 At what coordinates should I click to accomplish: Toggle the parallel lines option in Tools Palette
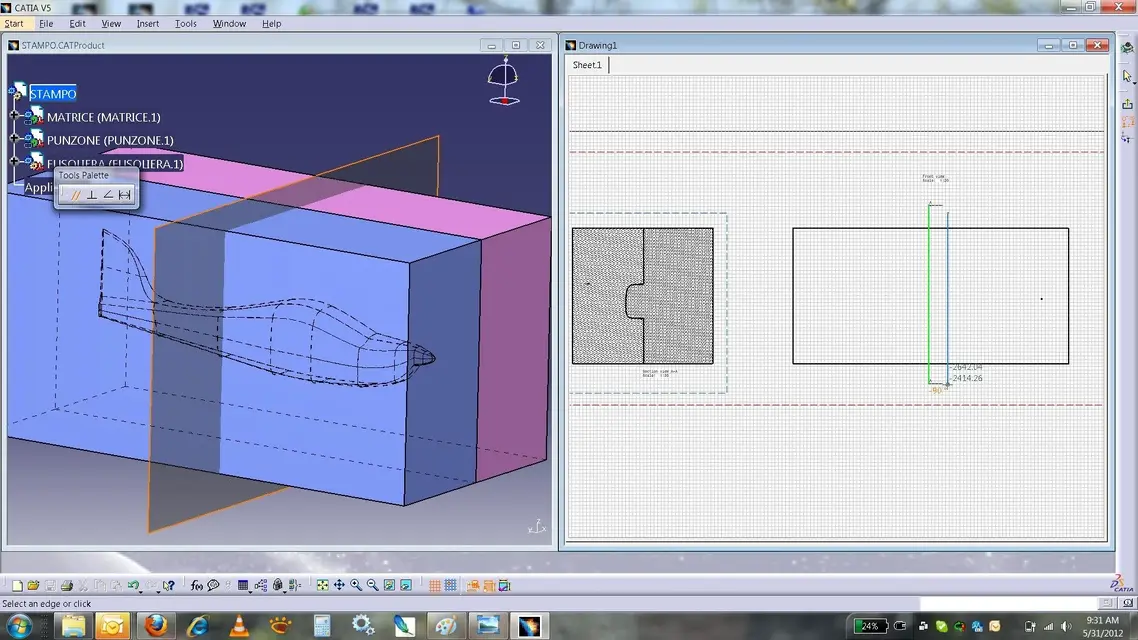tap(75, 195)
